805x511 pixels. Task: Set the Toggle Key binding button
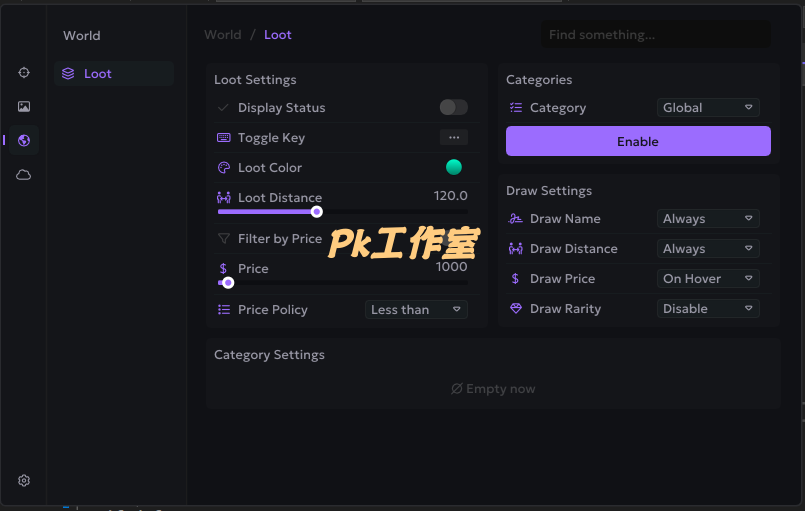454,137
